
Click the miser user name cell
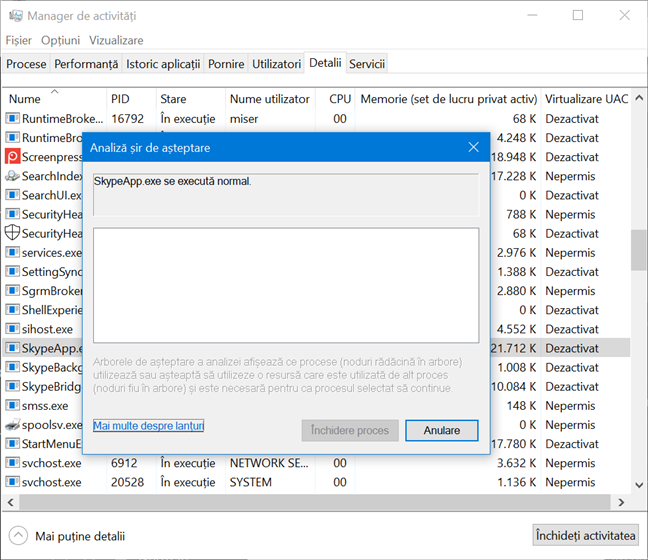coord(244,119)
